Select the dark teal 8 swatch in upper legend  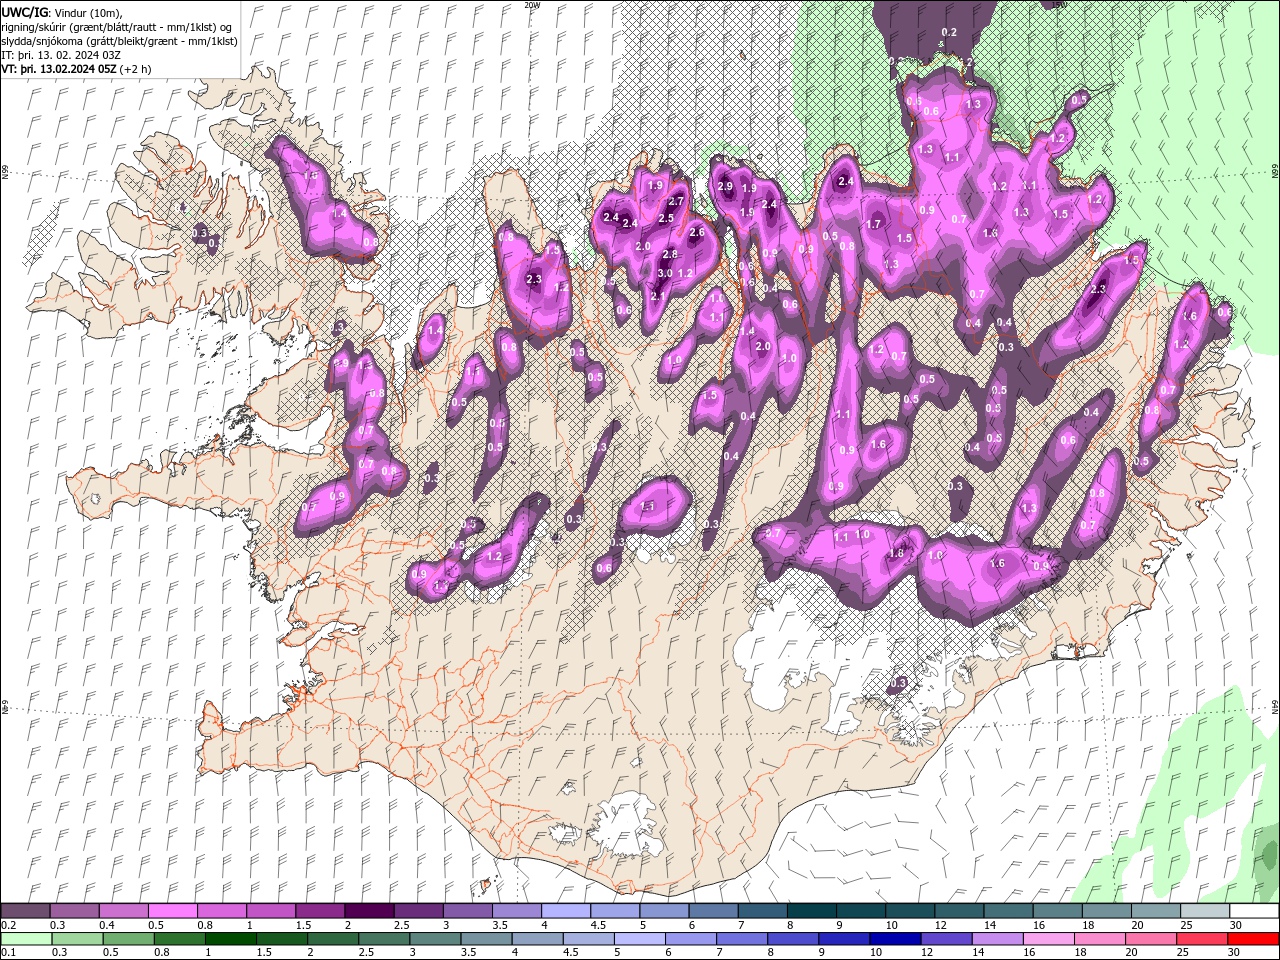click(811, 911)
